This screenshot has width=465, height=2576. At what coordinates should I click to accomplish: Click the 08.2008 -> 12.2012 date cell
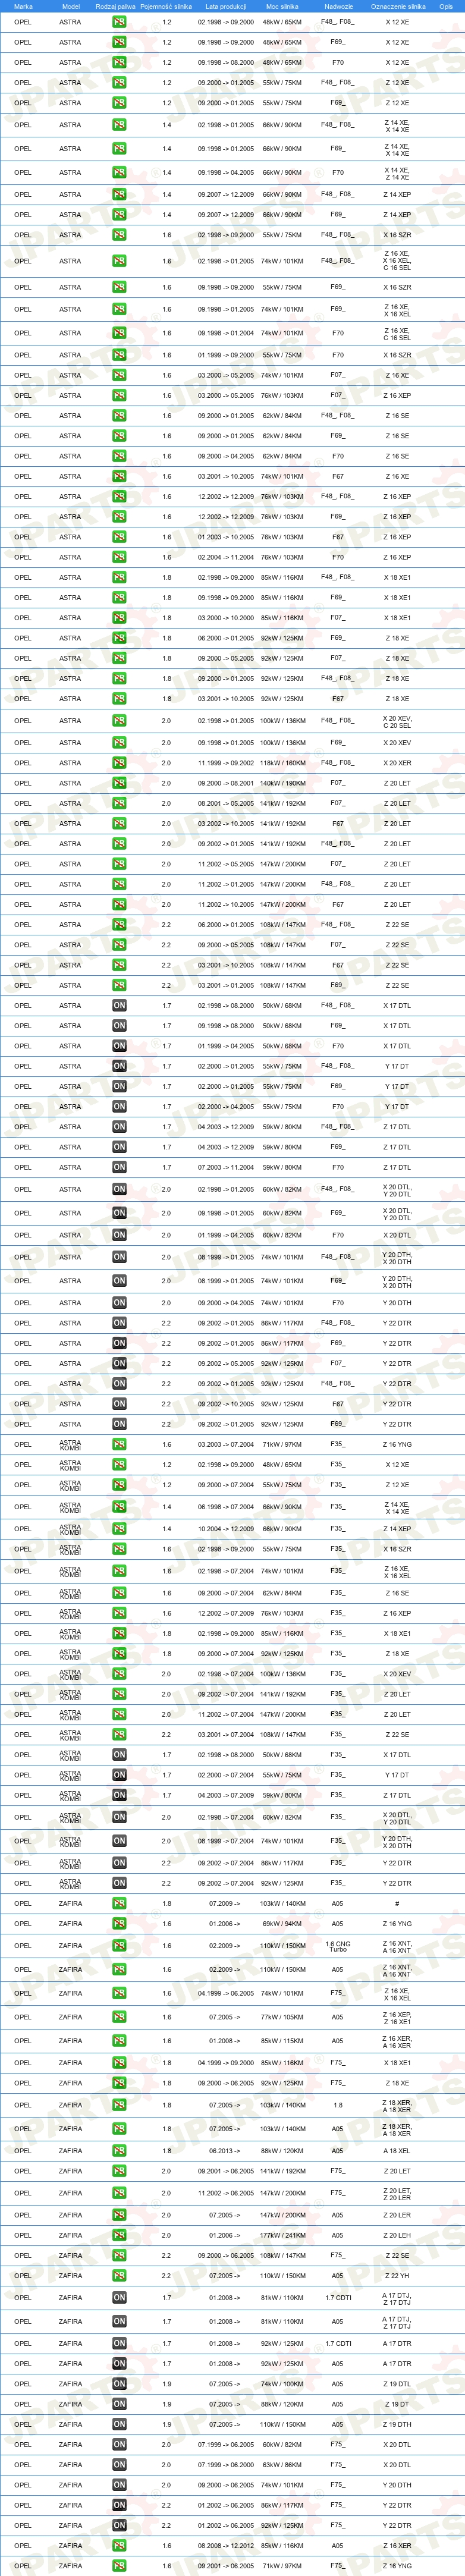tap(226, 2546)
